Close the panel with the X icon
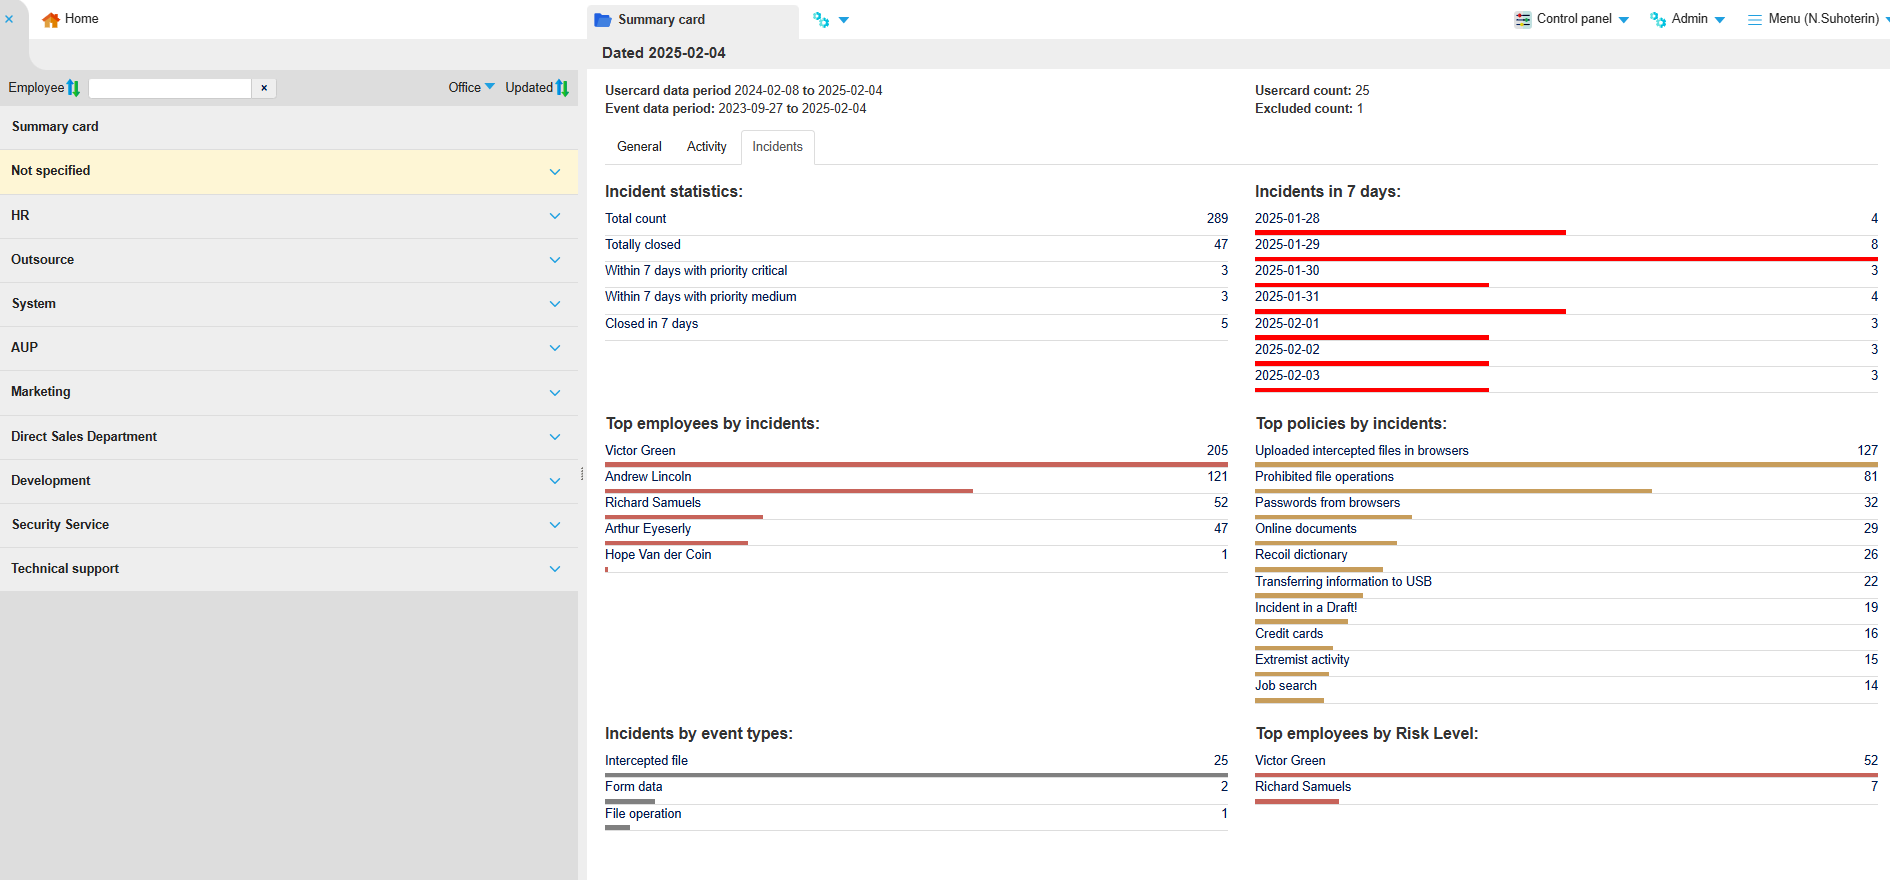This screenshot has height=880, width=1890. tap(9, 19)
